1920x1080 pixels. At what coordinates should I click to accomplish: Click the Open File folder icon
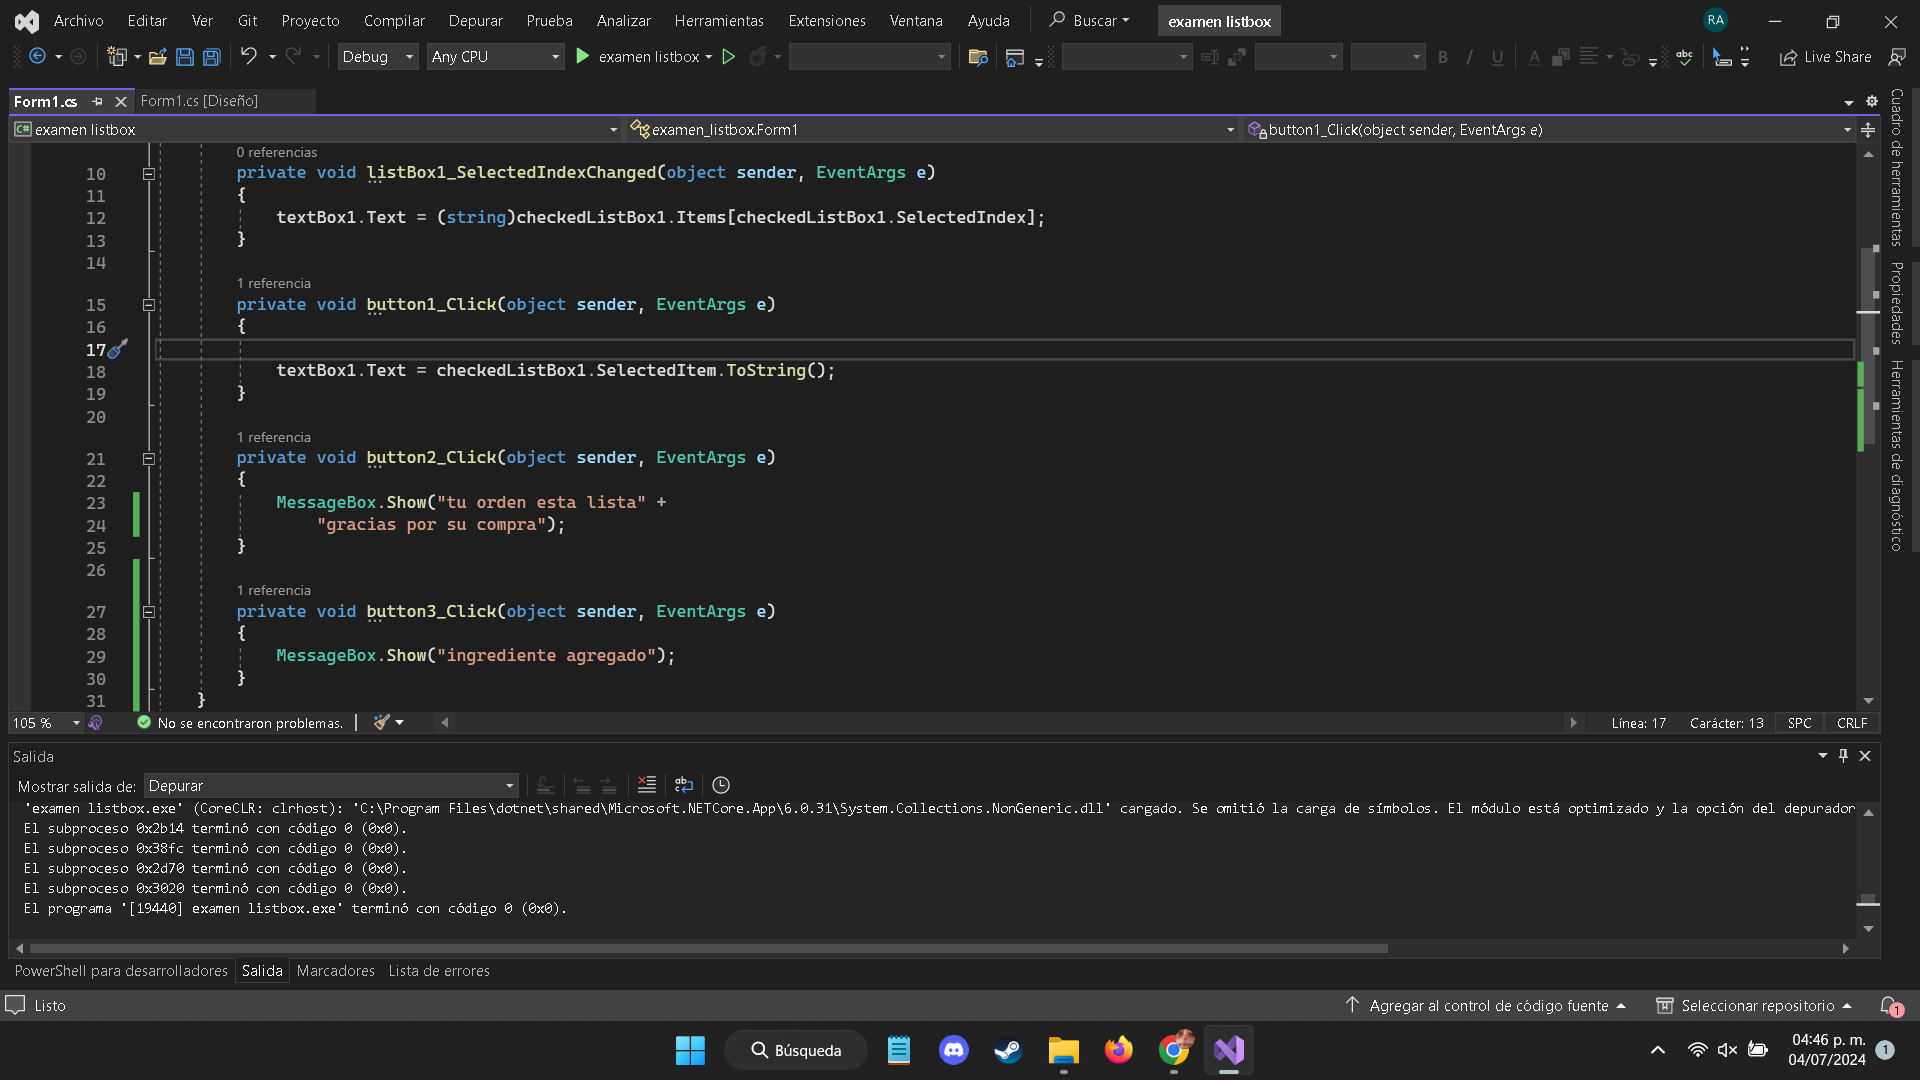(157, 57)
